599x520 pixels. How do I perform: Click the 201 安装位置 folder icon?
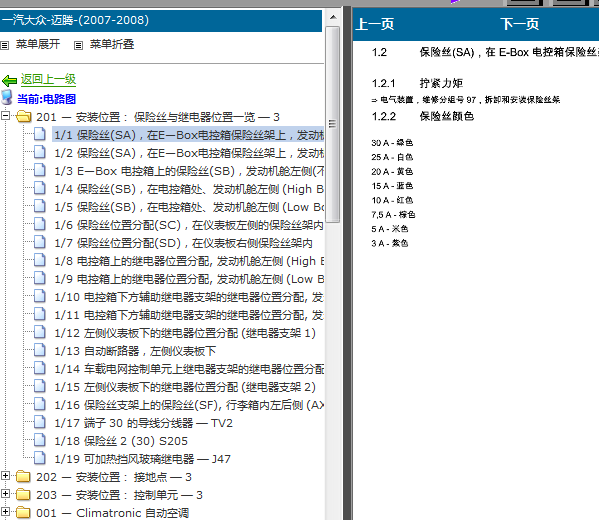(24, 117)
